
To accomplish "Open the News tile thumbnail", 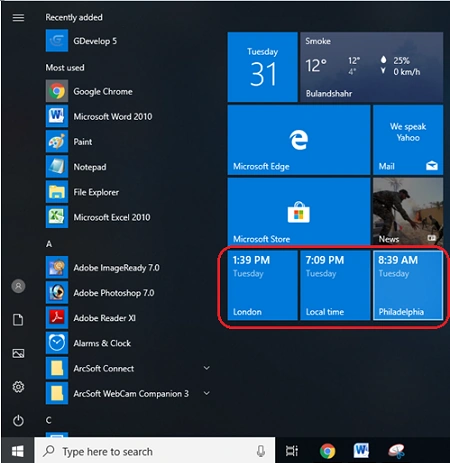I will (x=408, y=211).
